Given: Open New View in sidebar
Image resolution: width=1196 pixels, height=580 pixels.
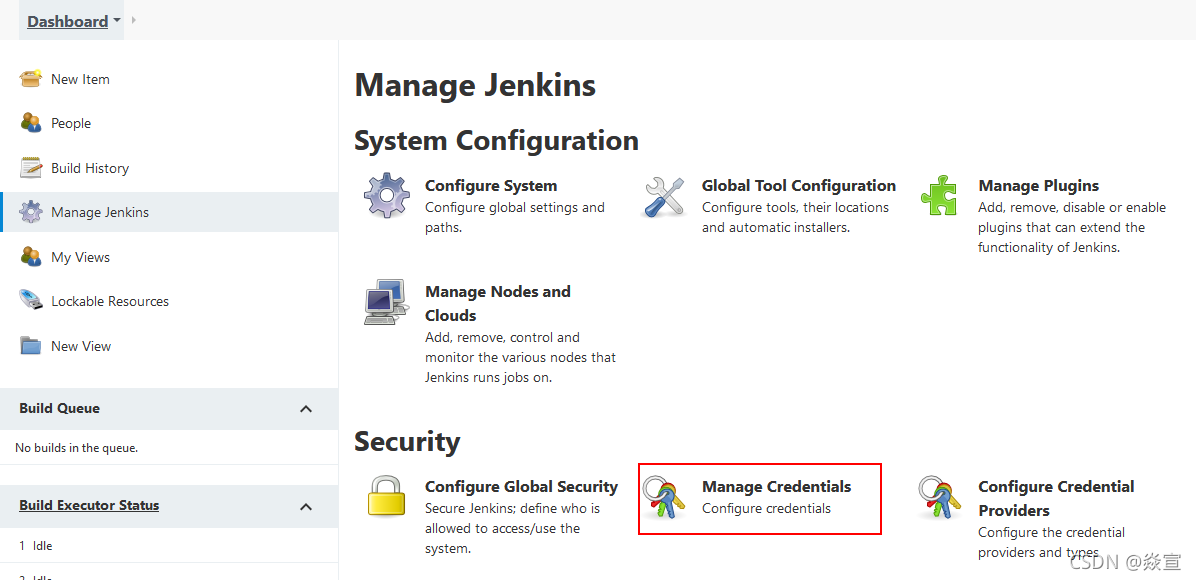Looking at the screenshot, I should click(81, 346).
